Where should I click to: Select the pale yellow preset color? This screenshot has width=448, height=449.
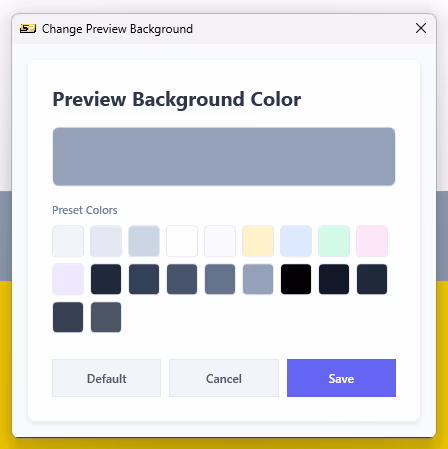(258, 241)
